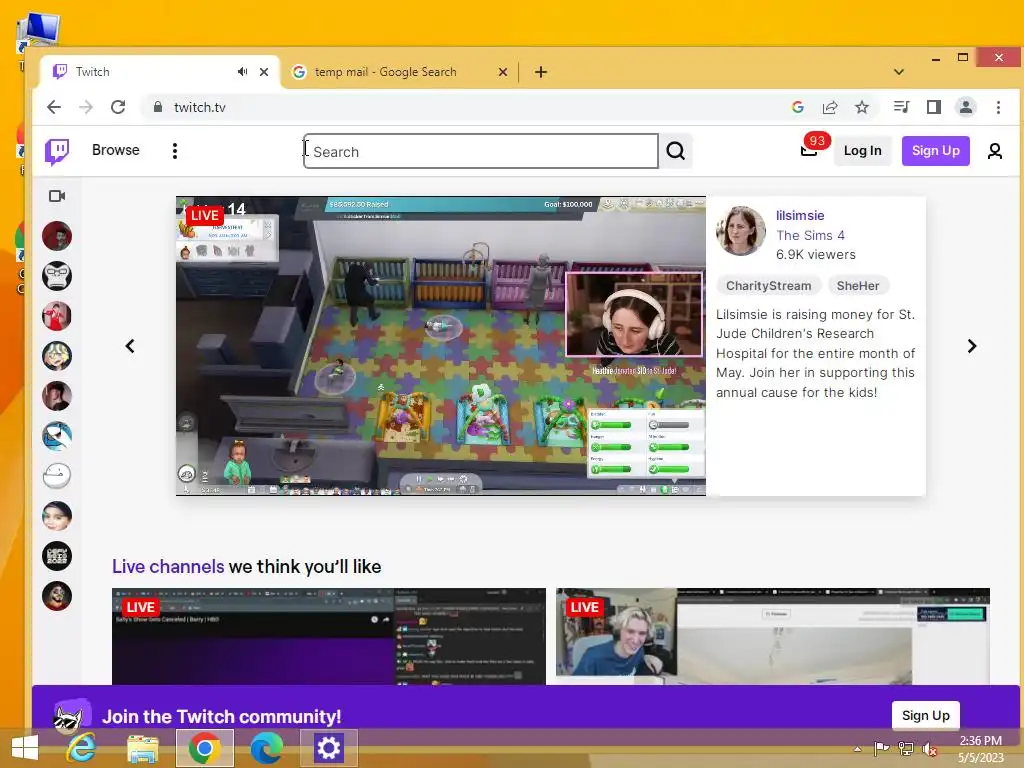Click the Chrome taskbar icon
This screenshot has width=1024, height=768.
pos(204,748)
